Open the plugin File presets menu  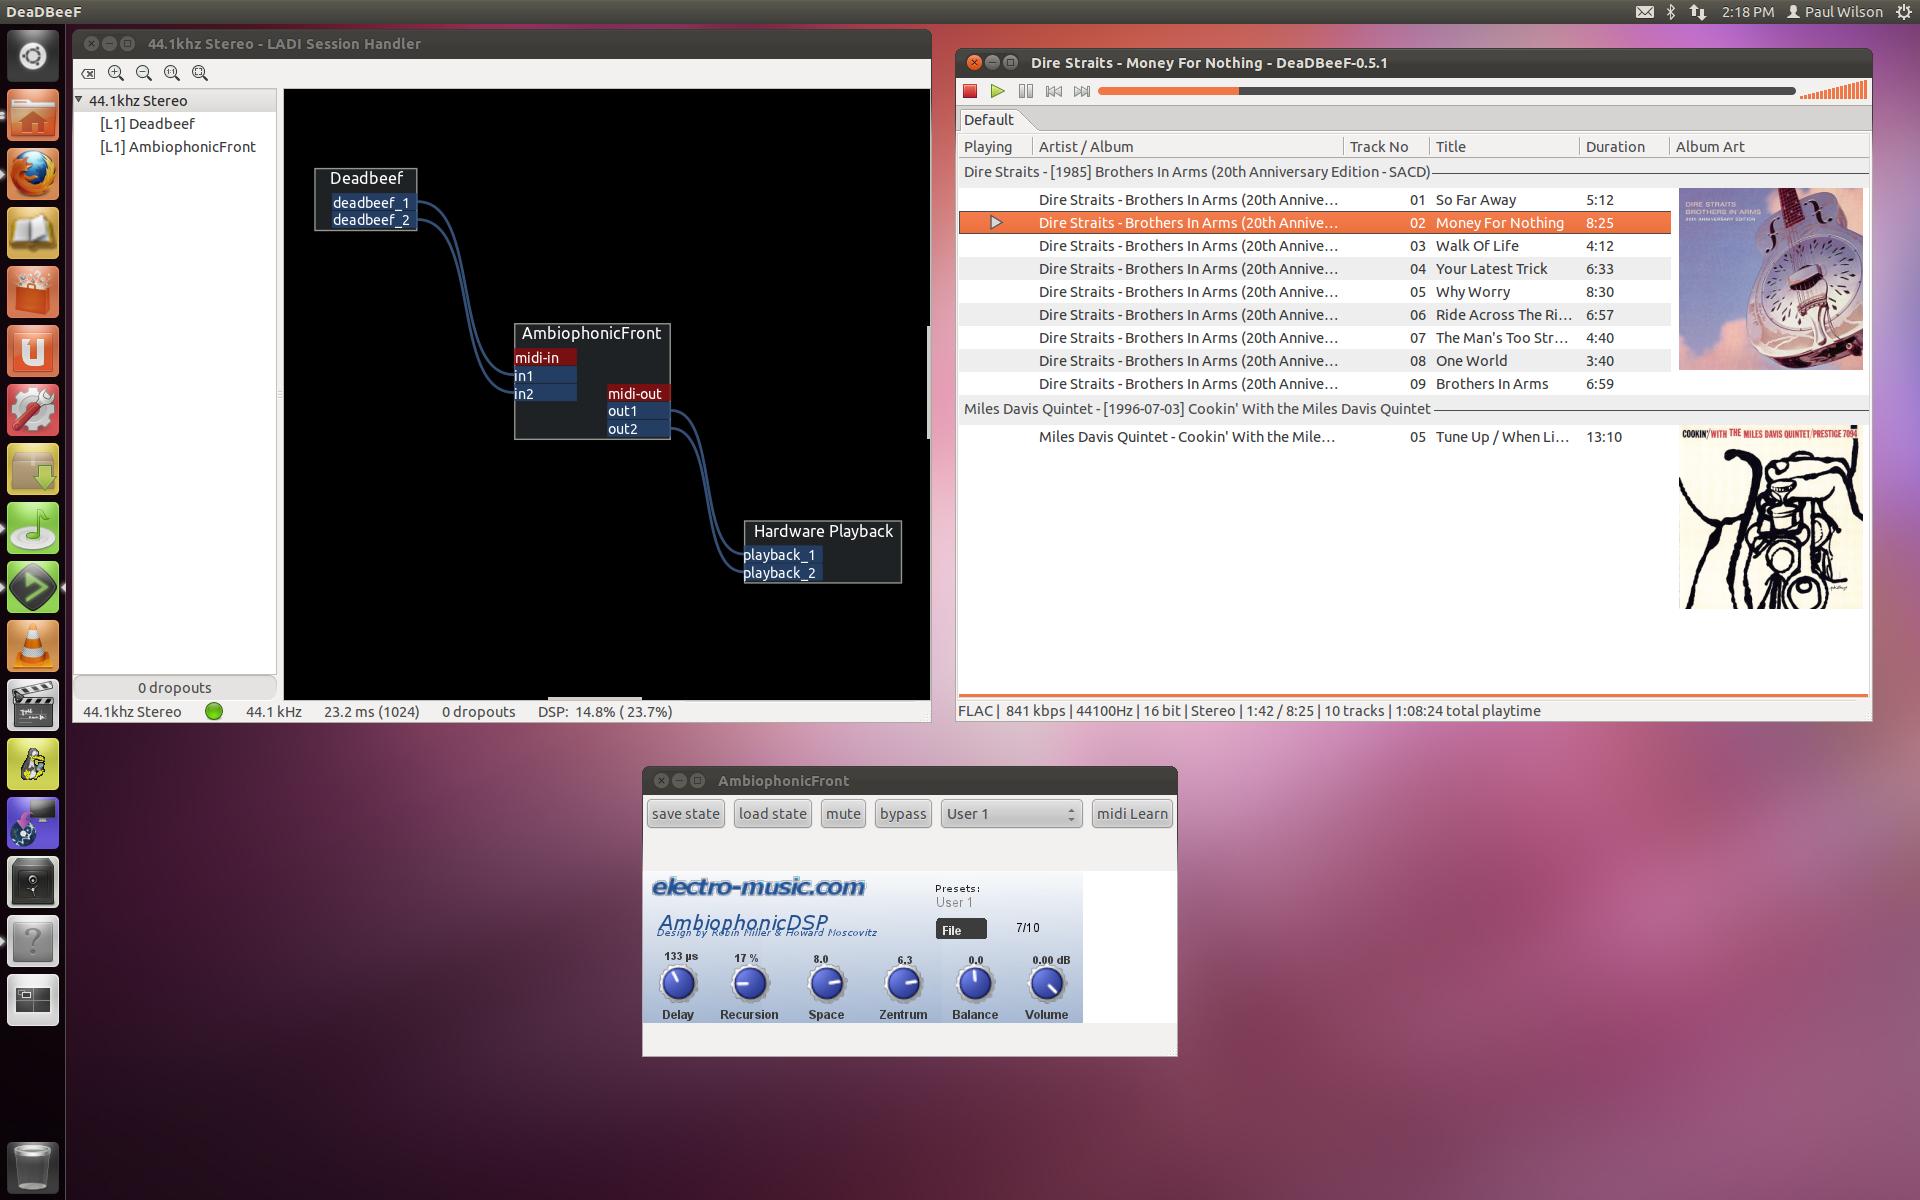[x=960, y=929]
